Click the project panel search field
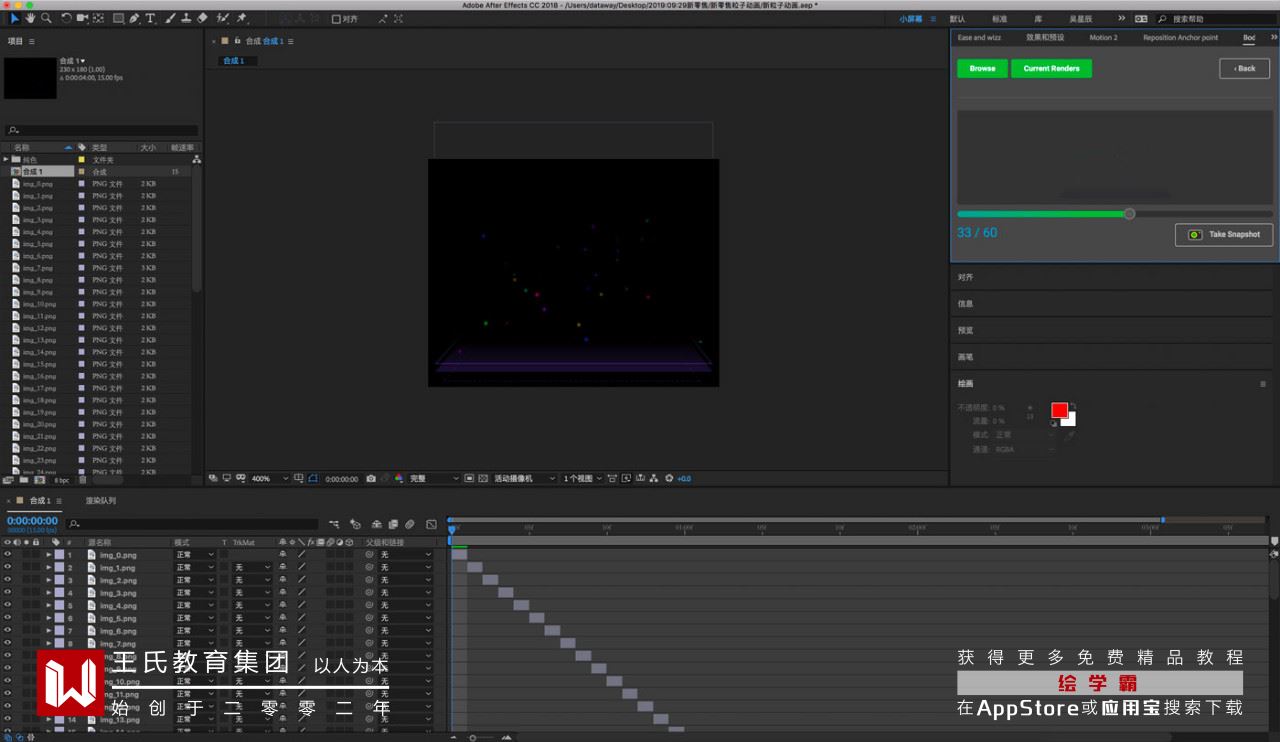 pos(101,130)
